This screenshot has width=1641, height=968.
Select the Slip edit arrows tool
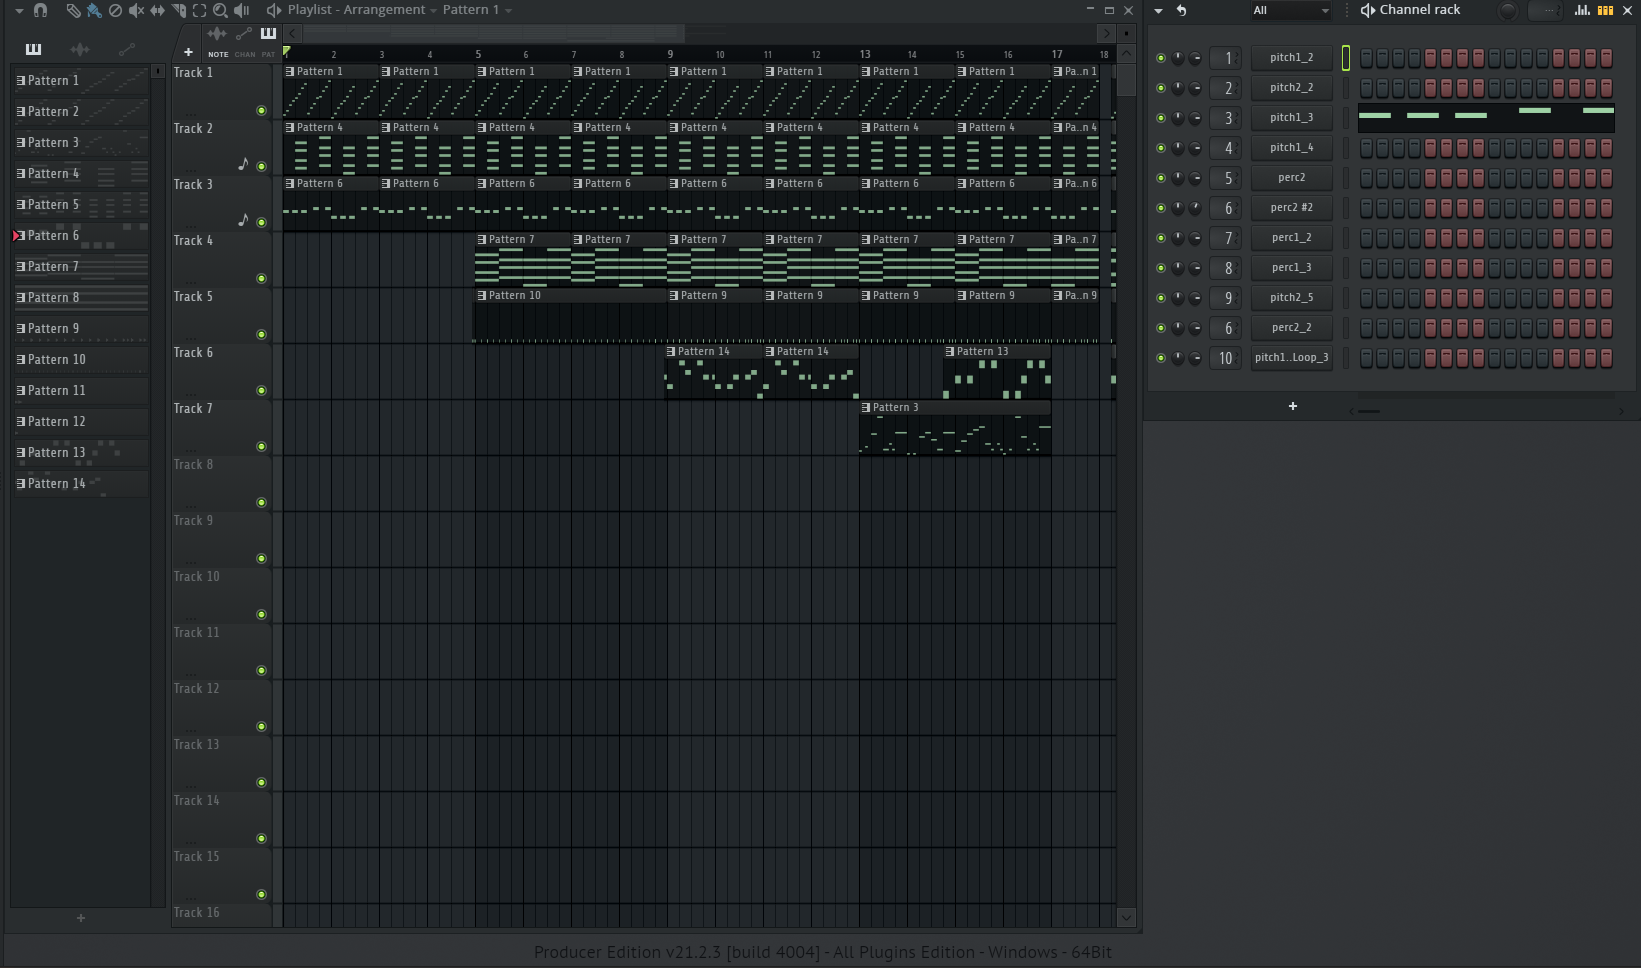point(157,10)
